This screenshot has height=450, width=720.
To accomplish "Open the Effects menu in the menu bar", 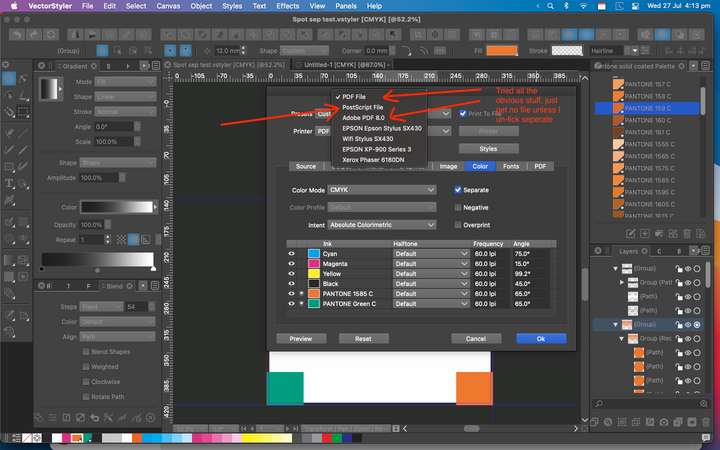I will coord(287,6).
